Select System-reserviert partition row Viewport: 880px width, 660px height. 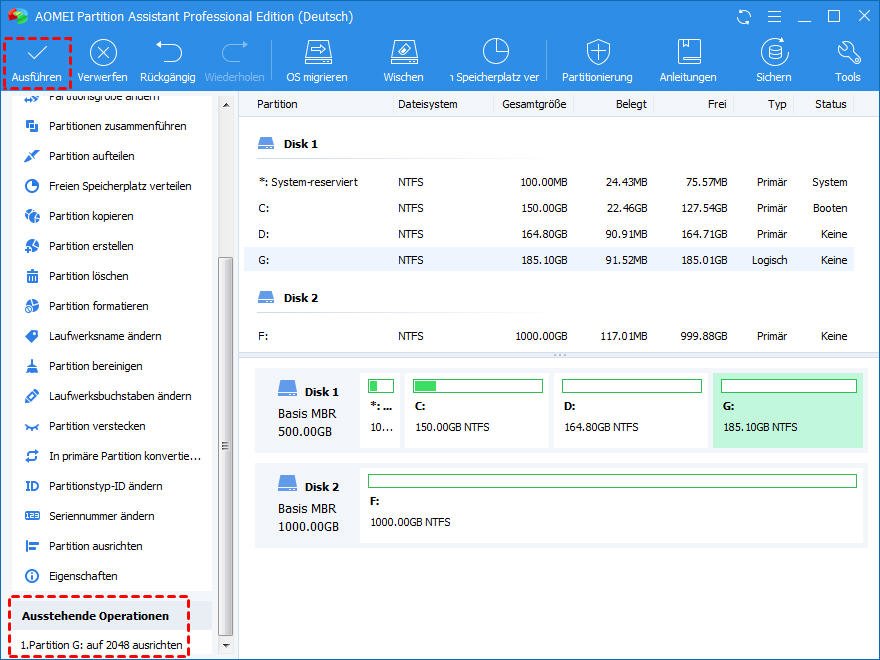point(549,182)
